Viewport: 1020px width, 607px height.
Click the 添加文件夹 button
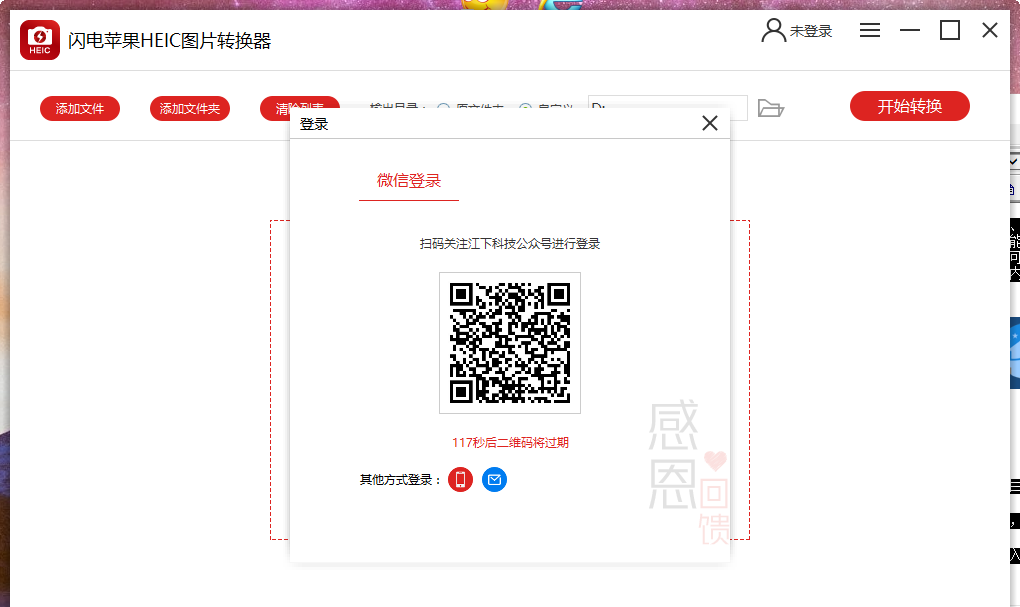click(190, 109)
